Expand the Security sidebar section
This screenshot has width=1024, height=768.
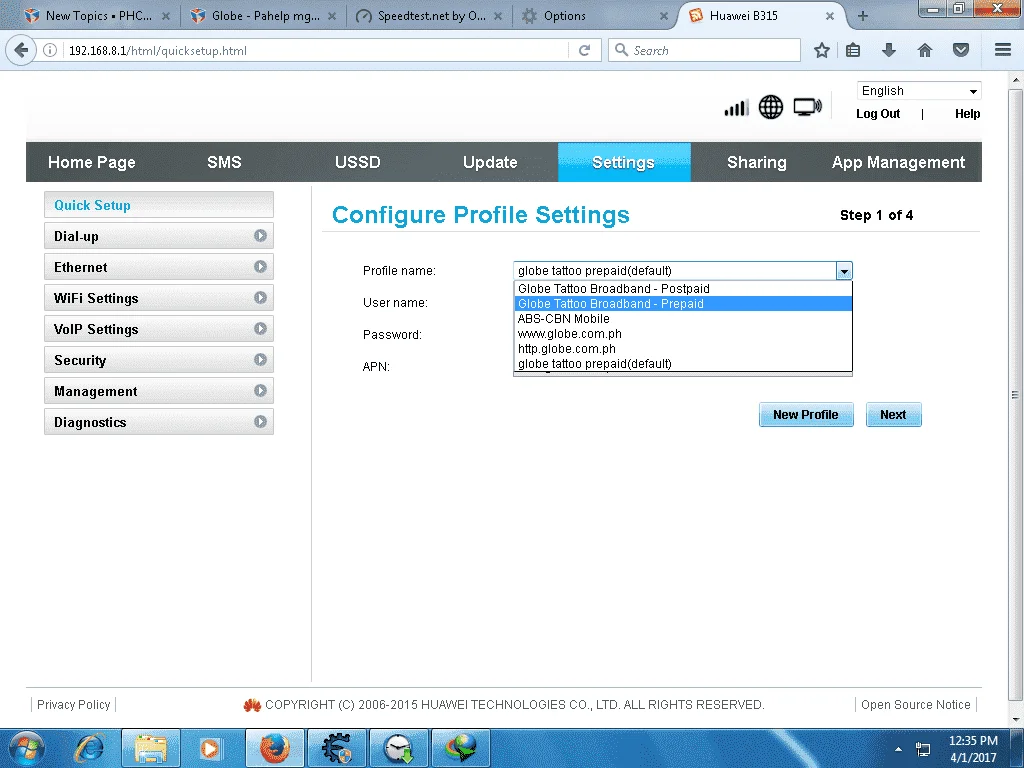(x=159, y=360)
